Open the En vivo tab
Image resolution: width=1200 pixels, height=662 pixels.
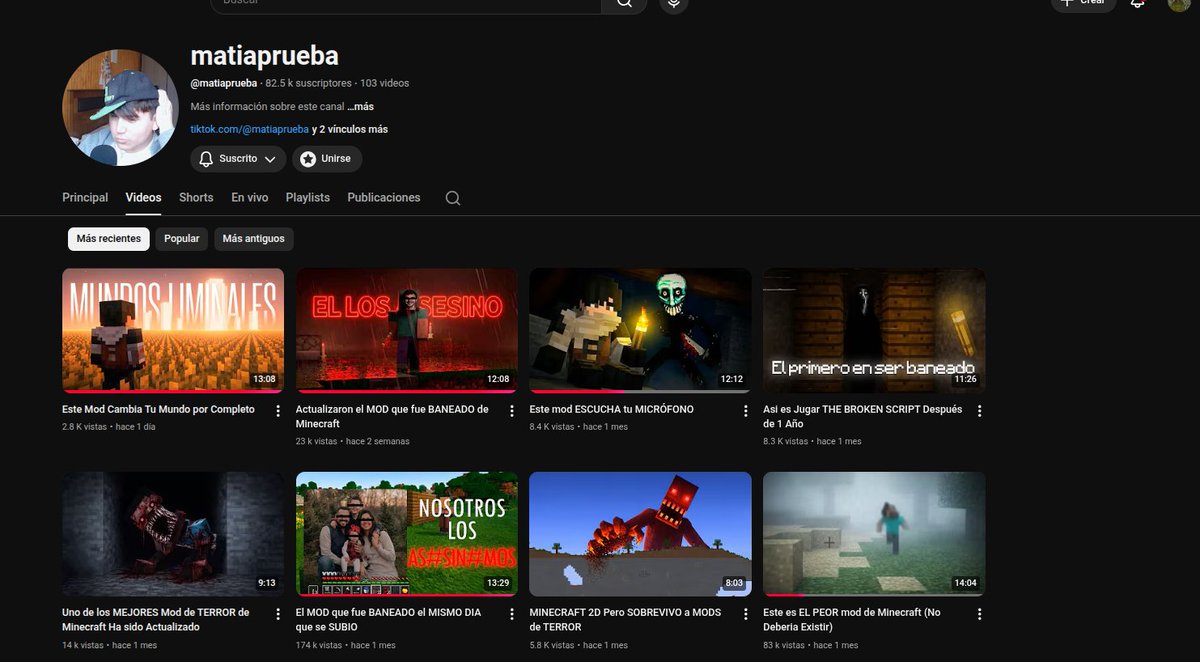click(250, 198)
